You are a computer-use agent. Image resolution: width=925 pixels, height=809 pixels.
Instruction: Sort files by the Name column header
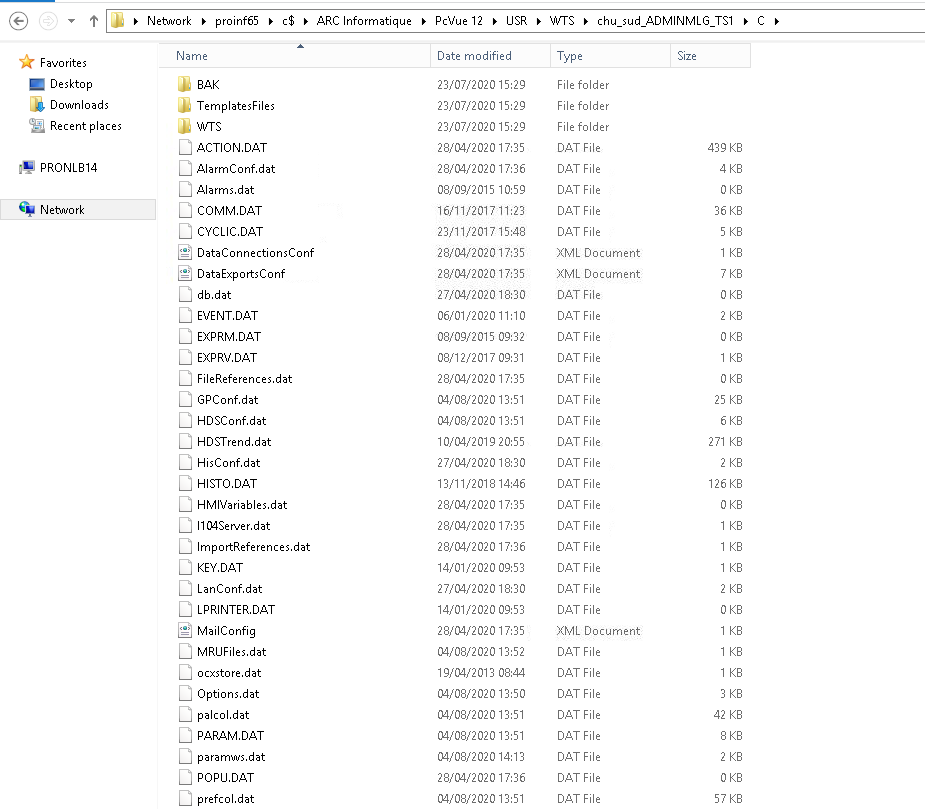click(192, 56)
